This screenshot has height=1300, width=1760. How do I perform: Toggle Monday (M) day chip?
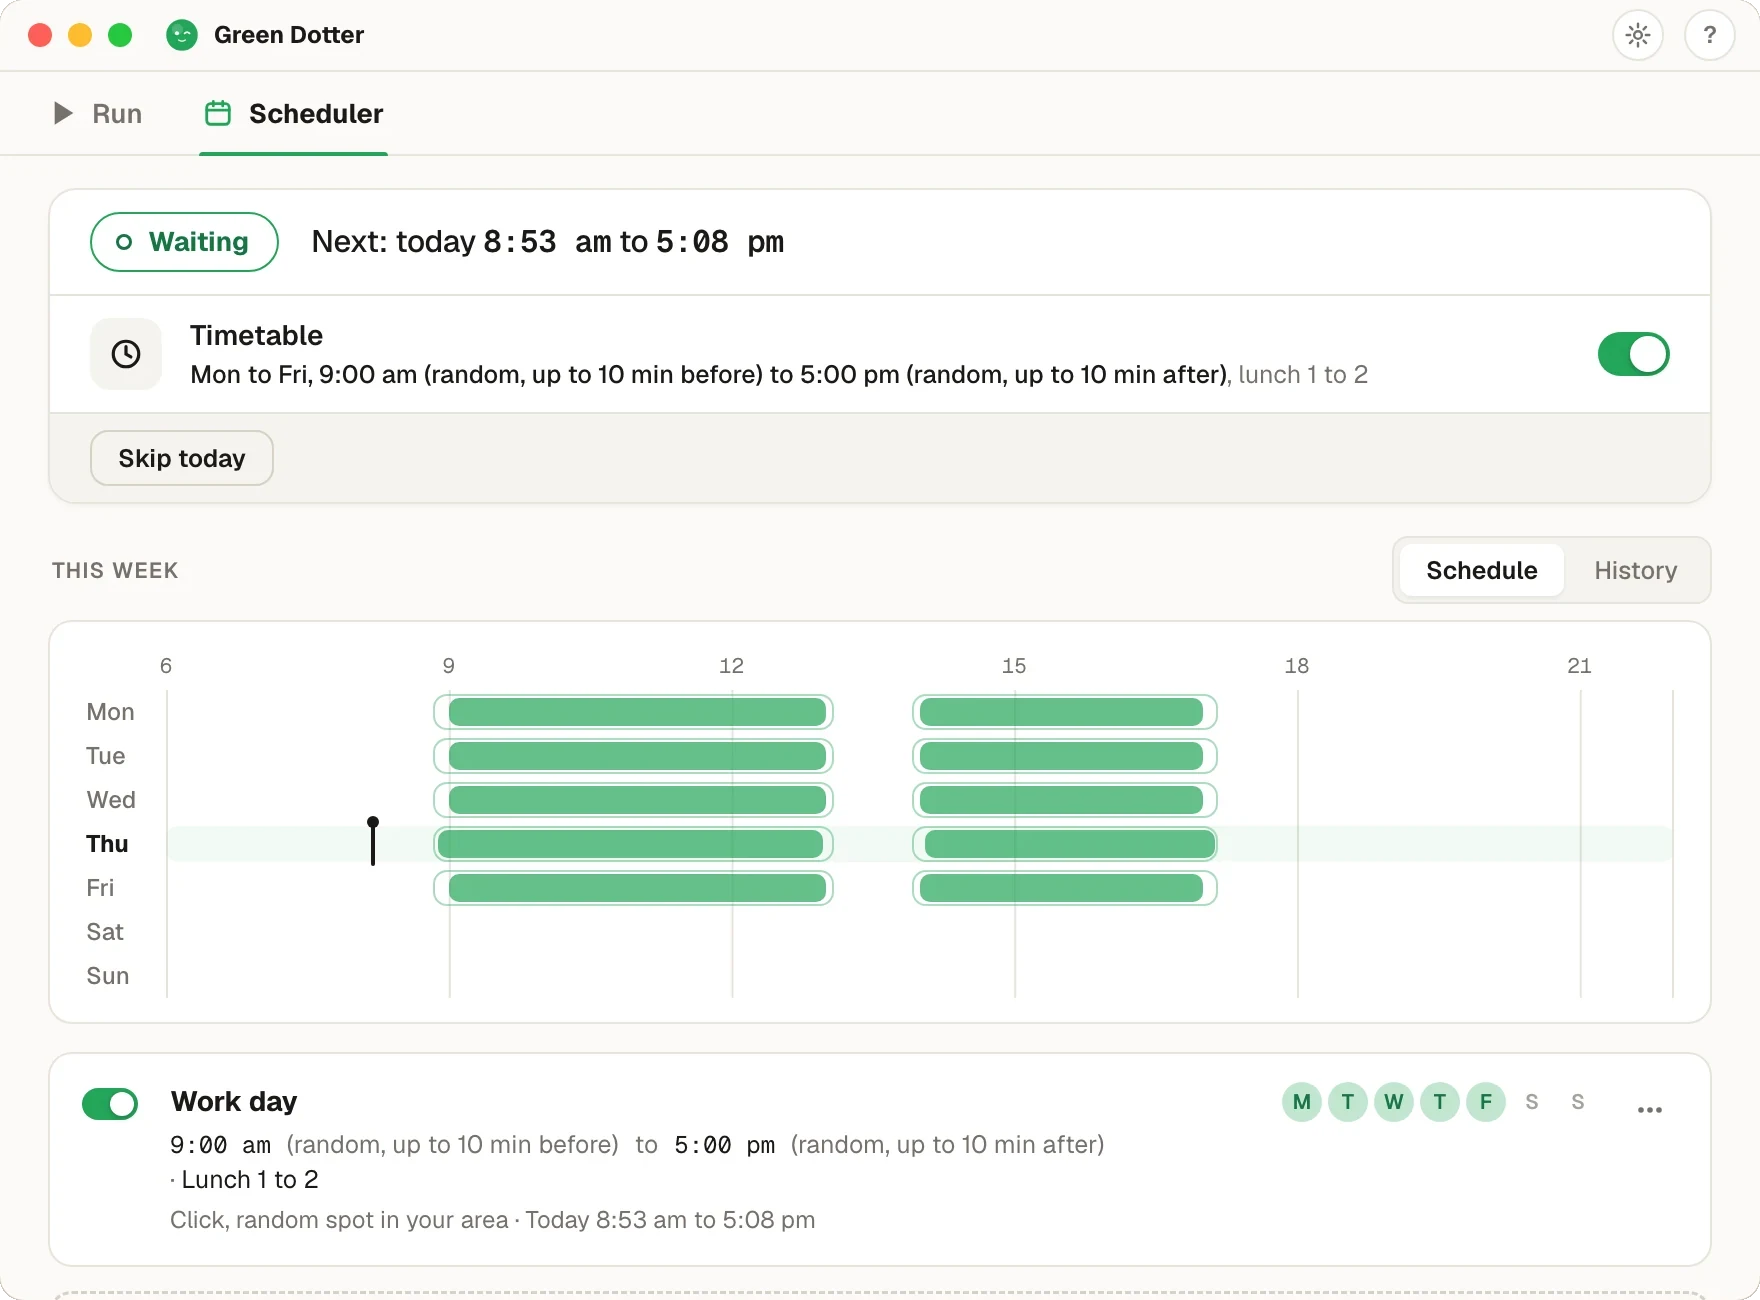[1302, 1102]
